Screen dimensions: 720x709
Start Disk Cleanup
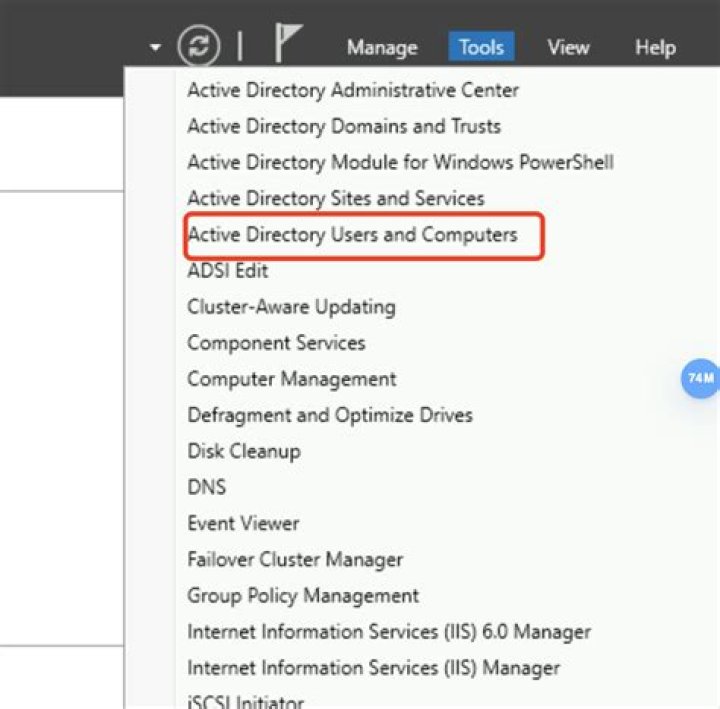[x=244, y=451]
